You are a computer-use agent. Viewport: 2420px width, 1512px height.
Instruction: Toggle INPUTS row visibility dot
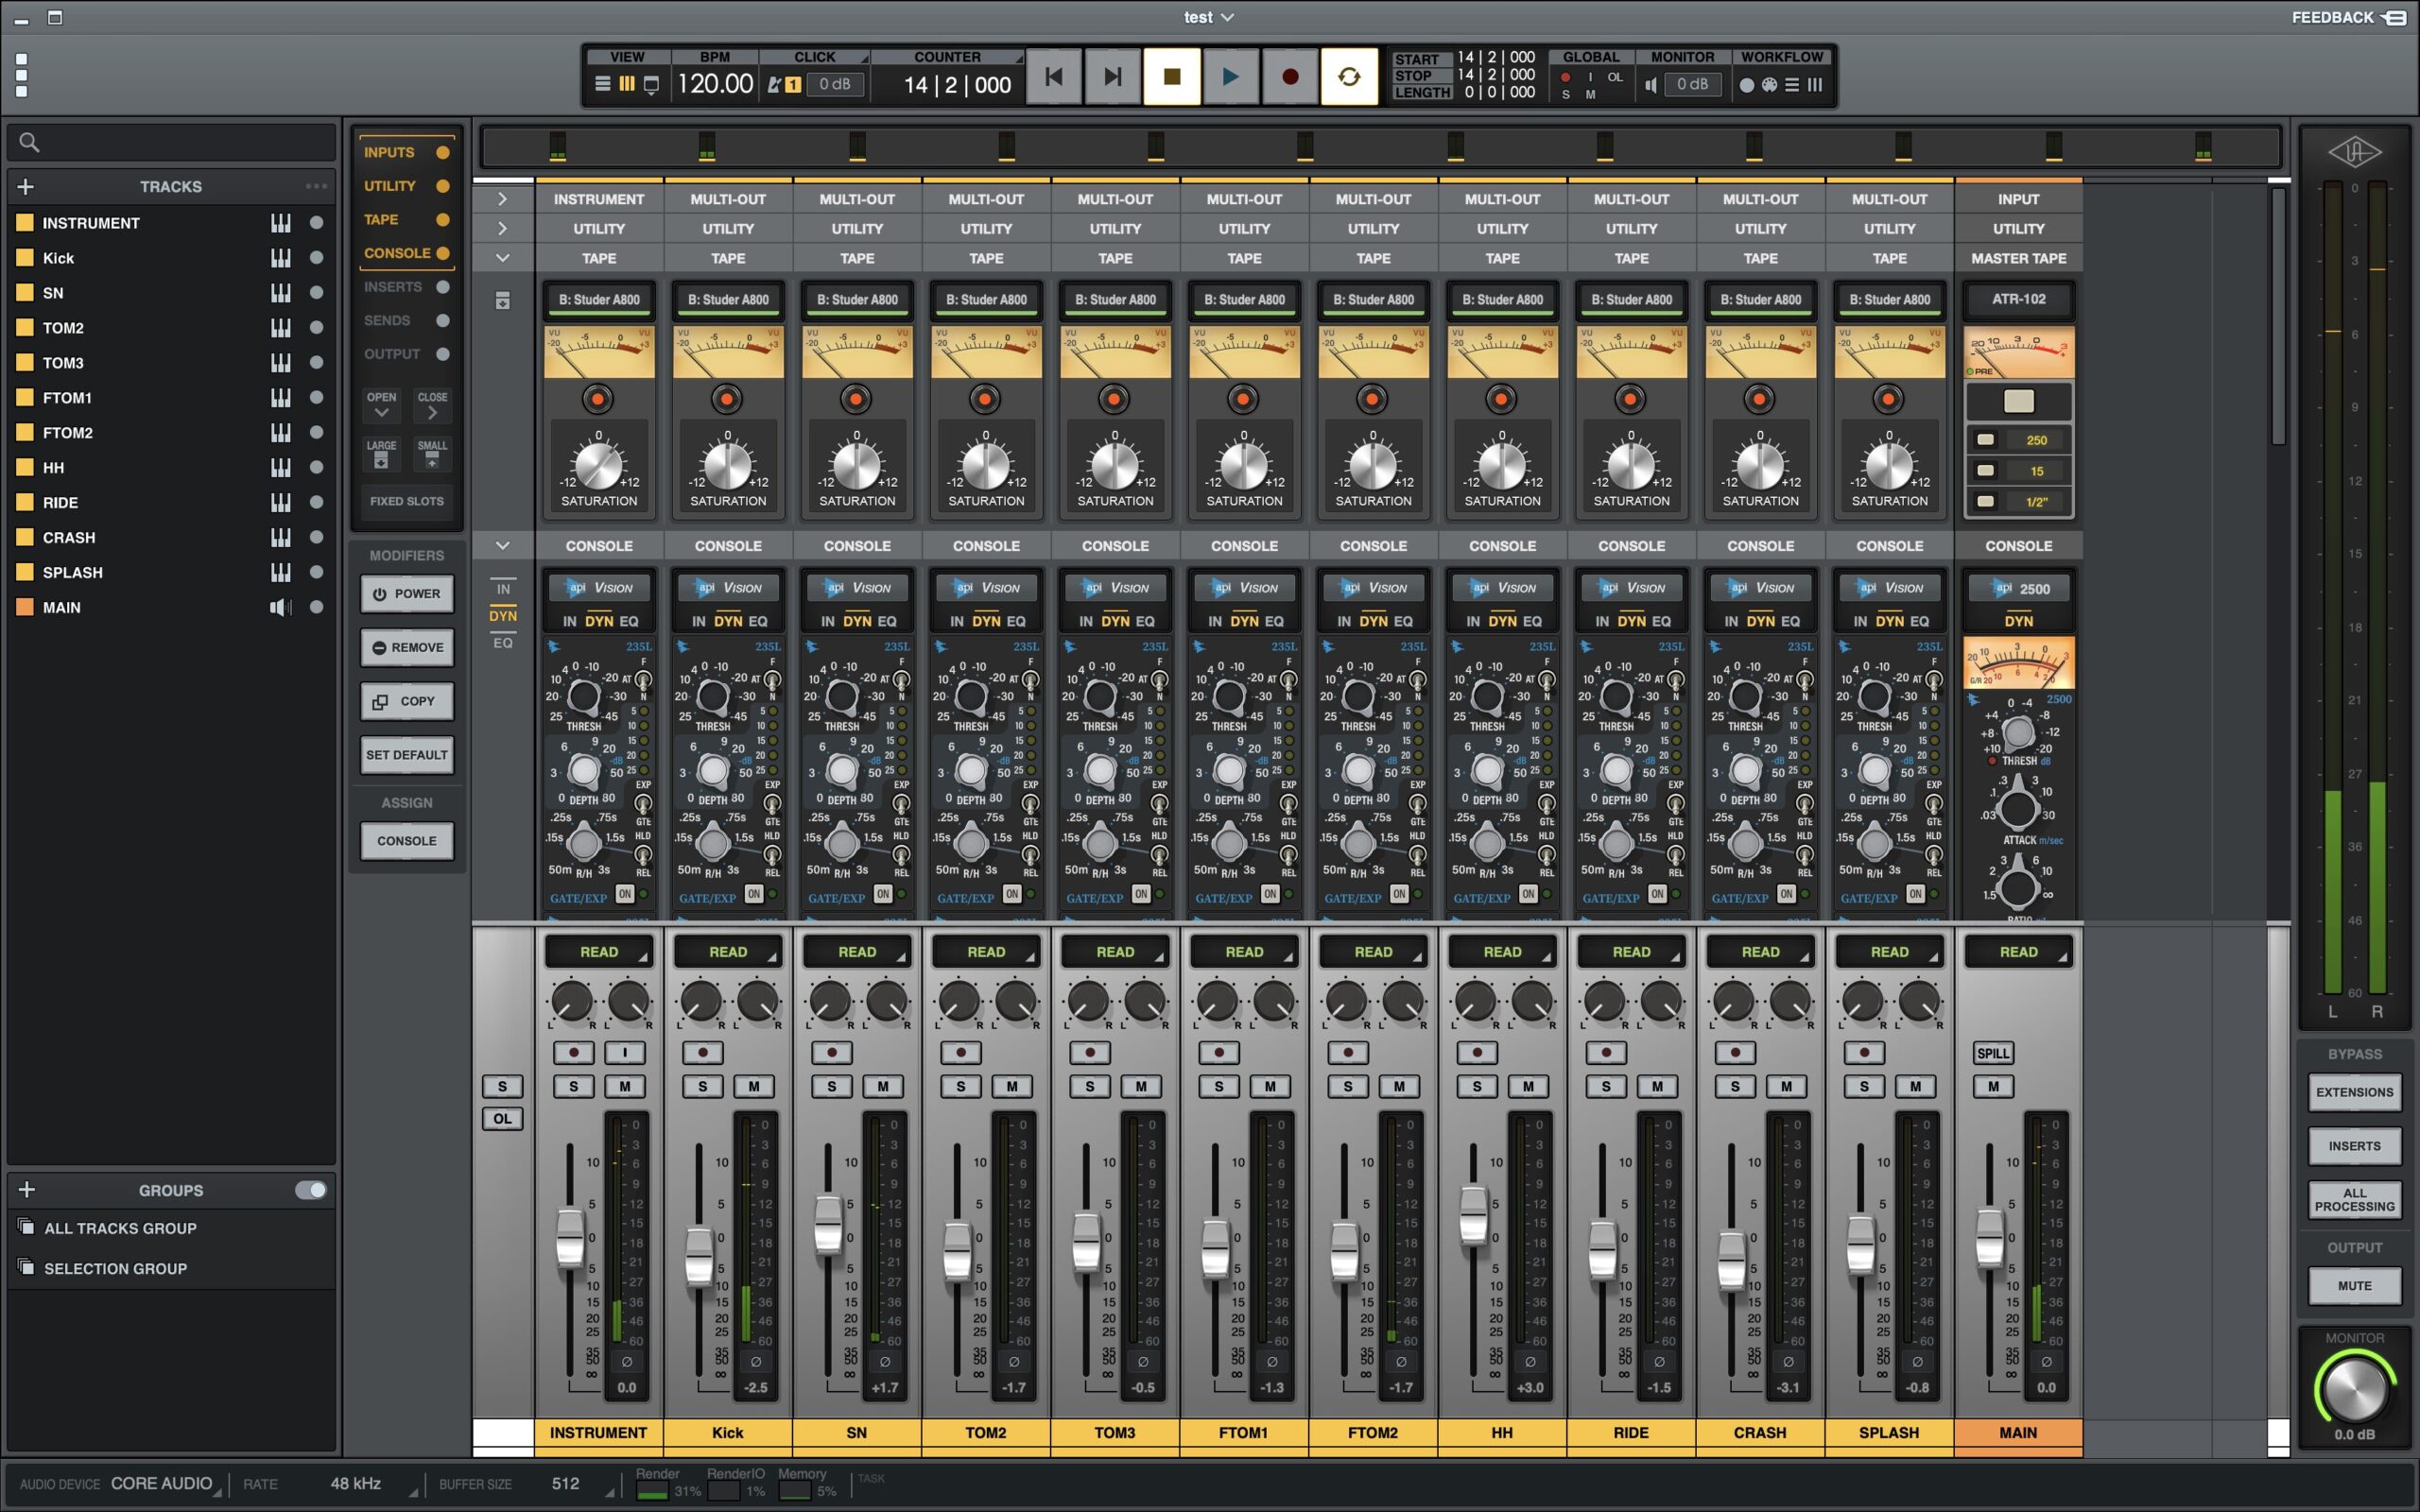(x=443, y=152)
